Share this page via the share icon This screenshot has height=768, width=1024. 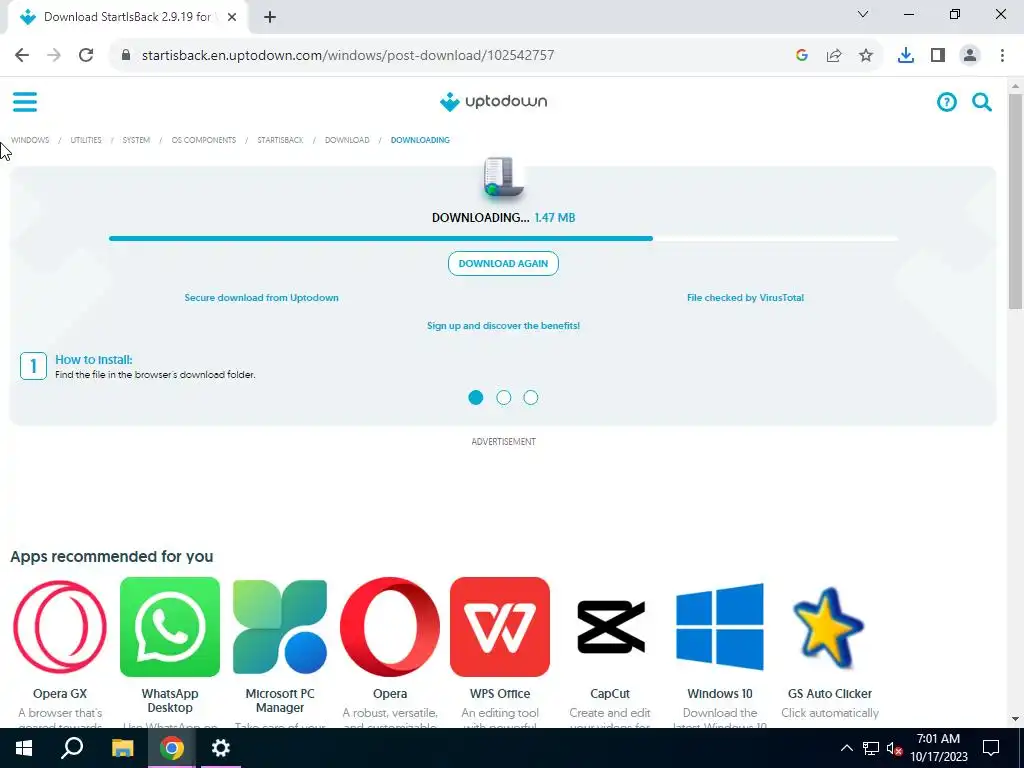834,55
